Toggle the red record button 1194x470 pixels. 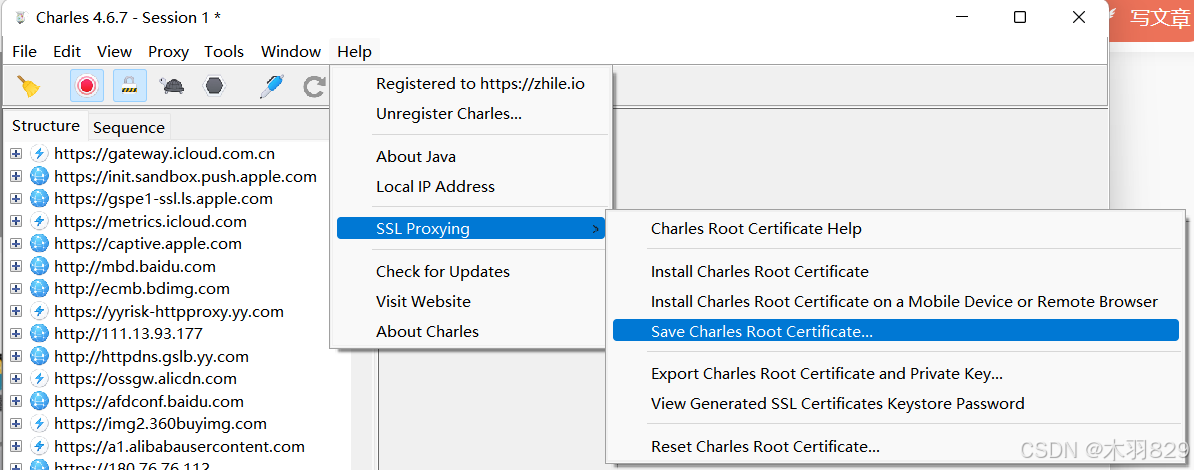pyautogui.click(x=87, y=85)
